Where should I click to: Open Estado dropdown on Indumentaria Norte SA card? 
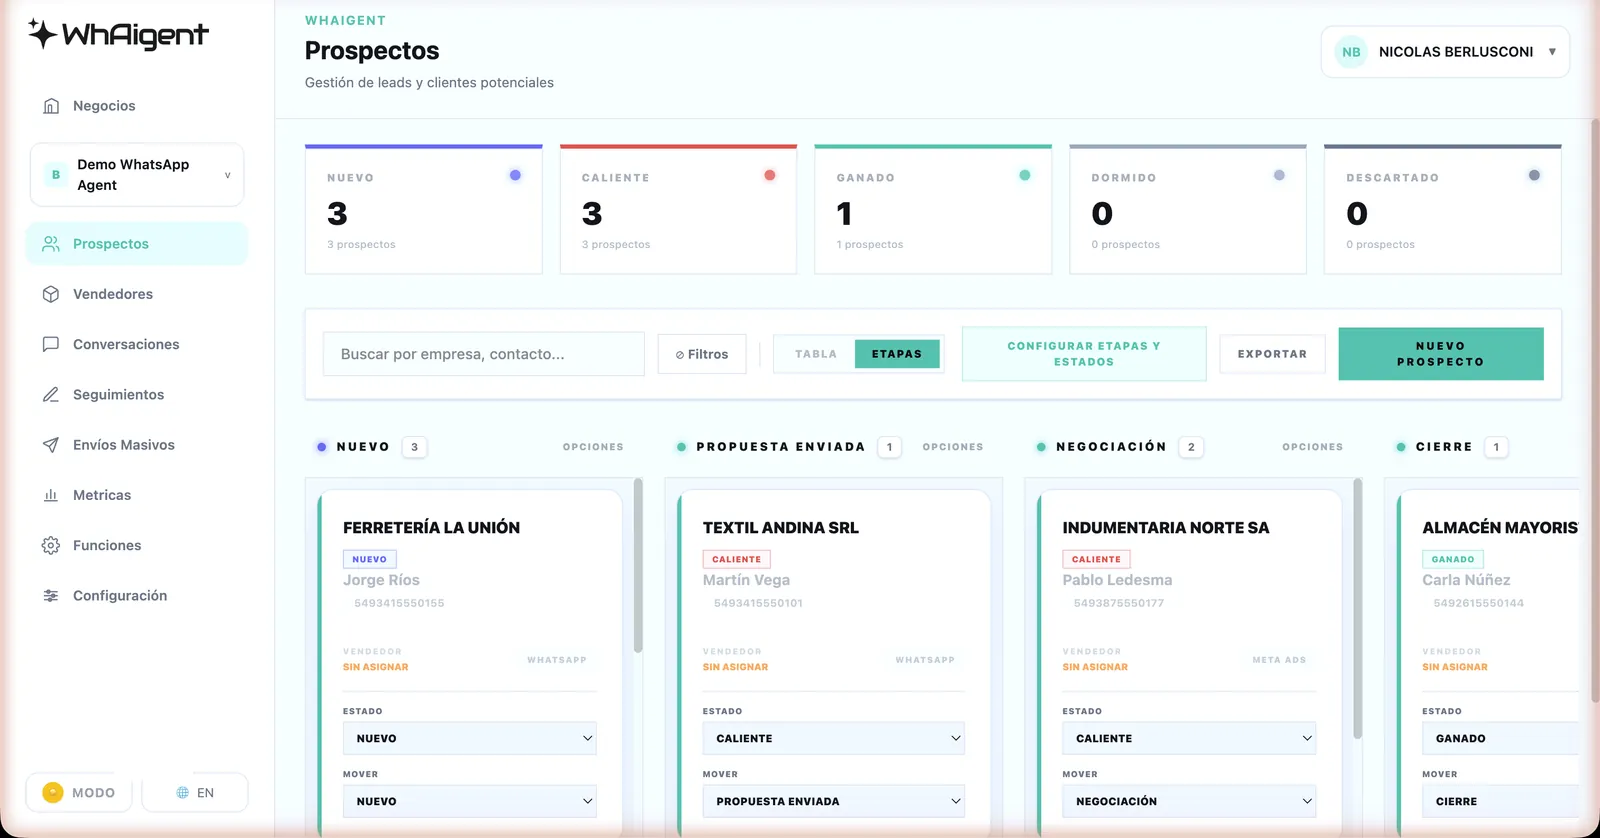(x=1189, y=738)
